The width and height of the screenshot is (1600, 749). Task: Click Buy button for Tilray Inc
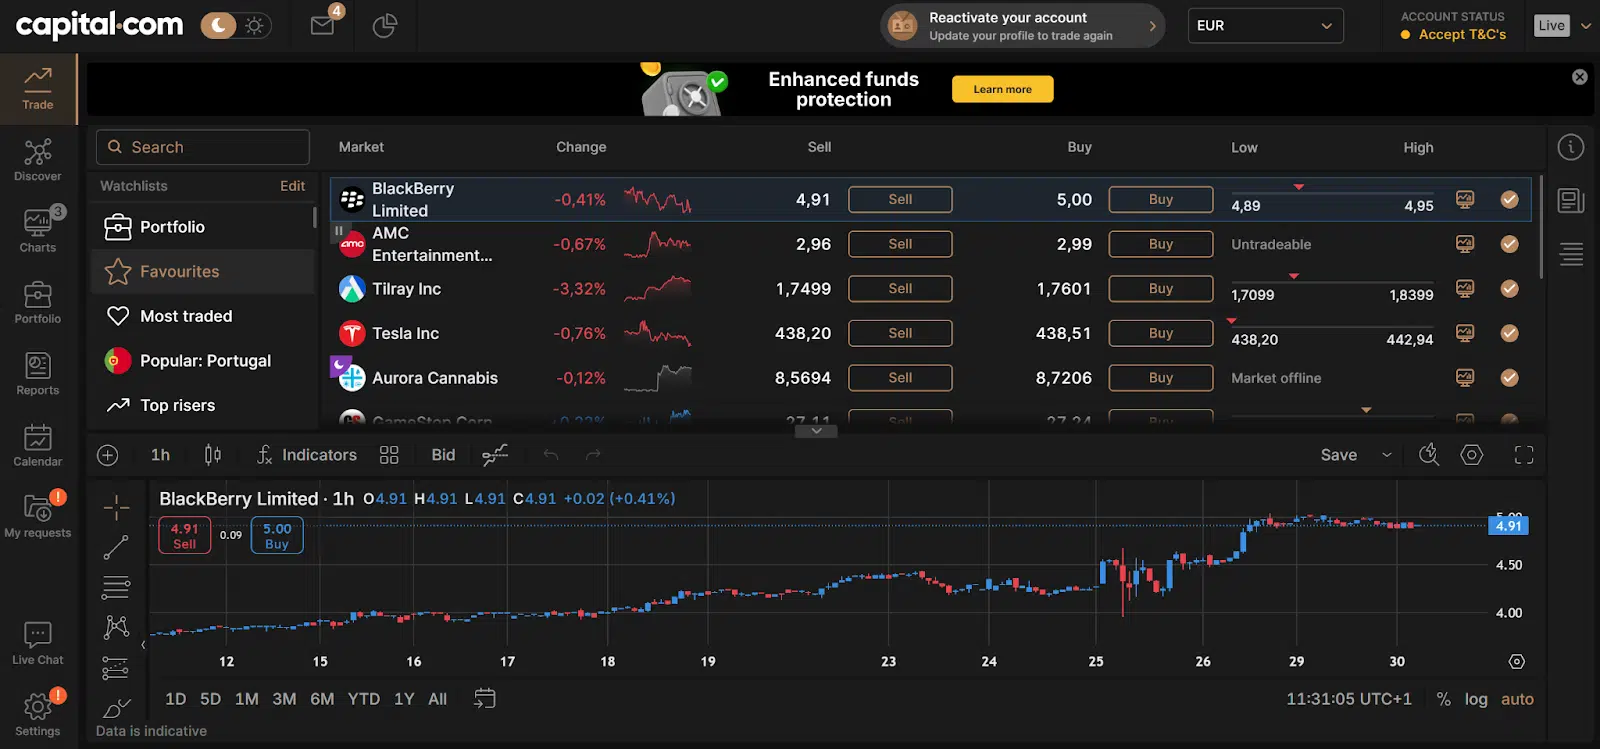point(1160,289)
